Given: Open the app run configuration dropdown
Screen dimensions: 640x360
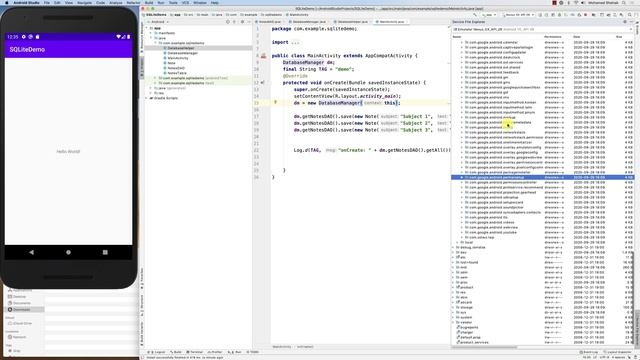Looking at the screenshot, I should 489,15.
